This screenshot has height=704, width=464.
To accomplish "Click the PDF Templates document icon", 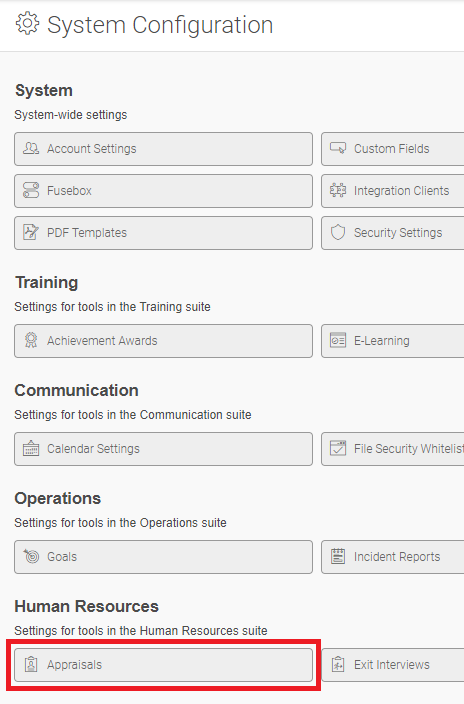I will point(31,233).
